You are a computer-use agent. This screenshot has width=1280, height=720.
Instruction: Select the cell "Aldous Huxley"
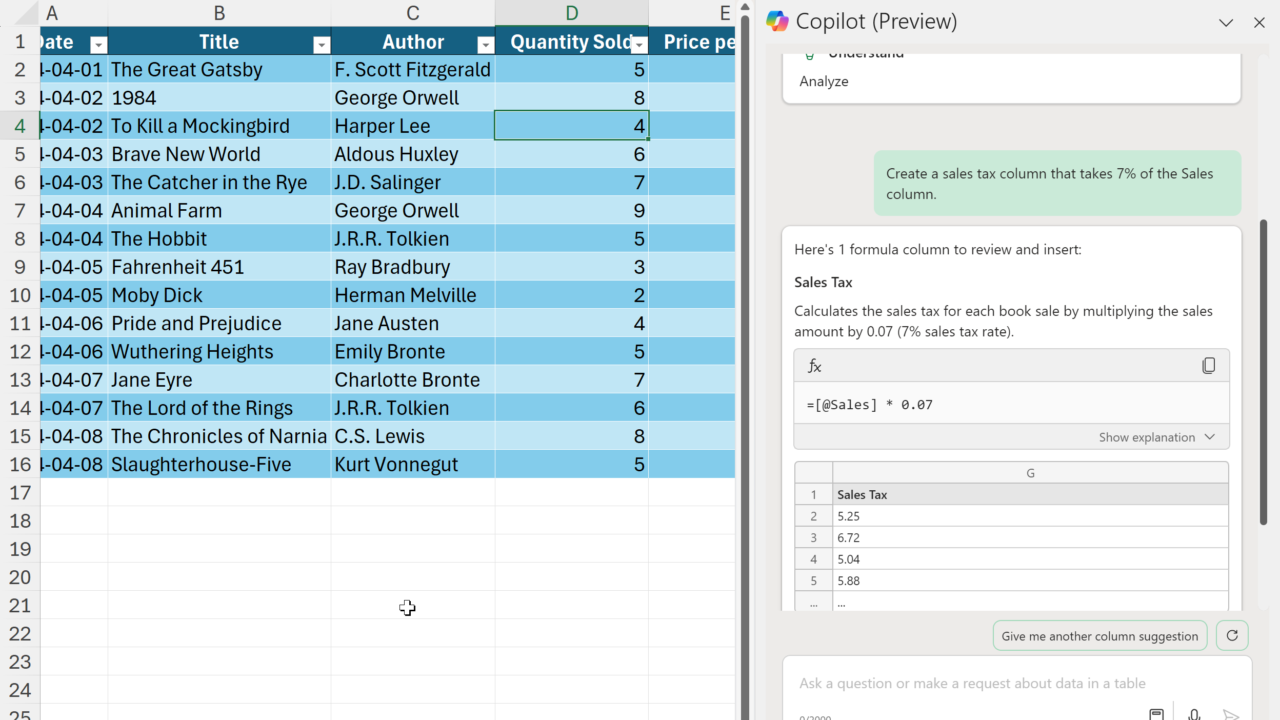pyautogui.click(x=413, y=154)
